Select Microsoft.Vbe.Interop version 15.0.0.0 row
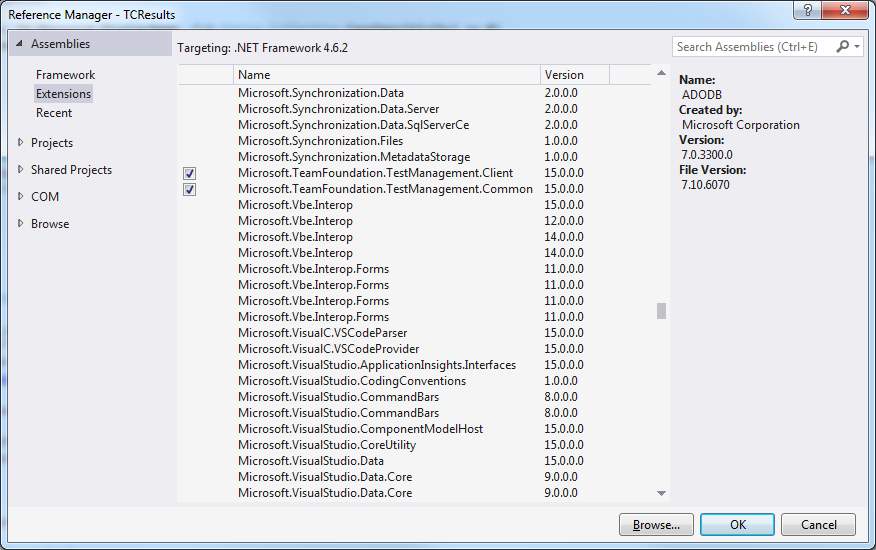The width and height of the screenshot is (876, 550). click(x=415, y=205)
